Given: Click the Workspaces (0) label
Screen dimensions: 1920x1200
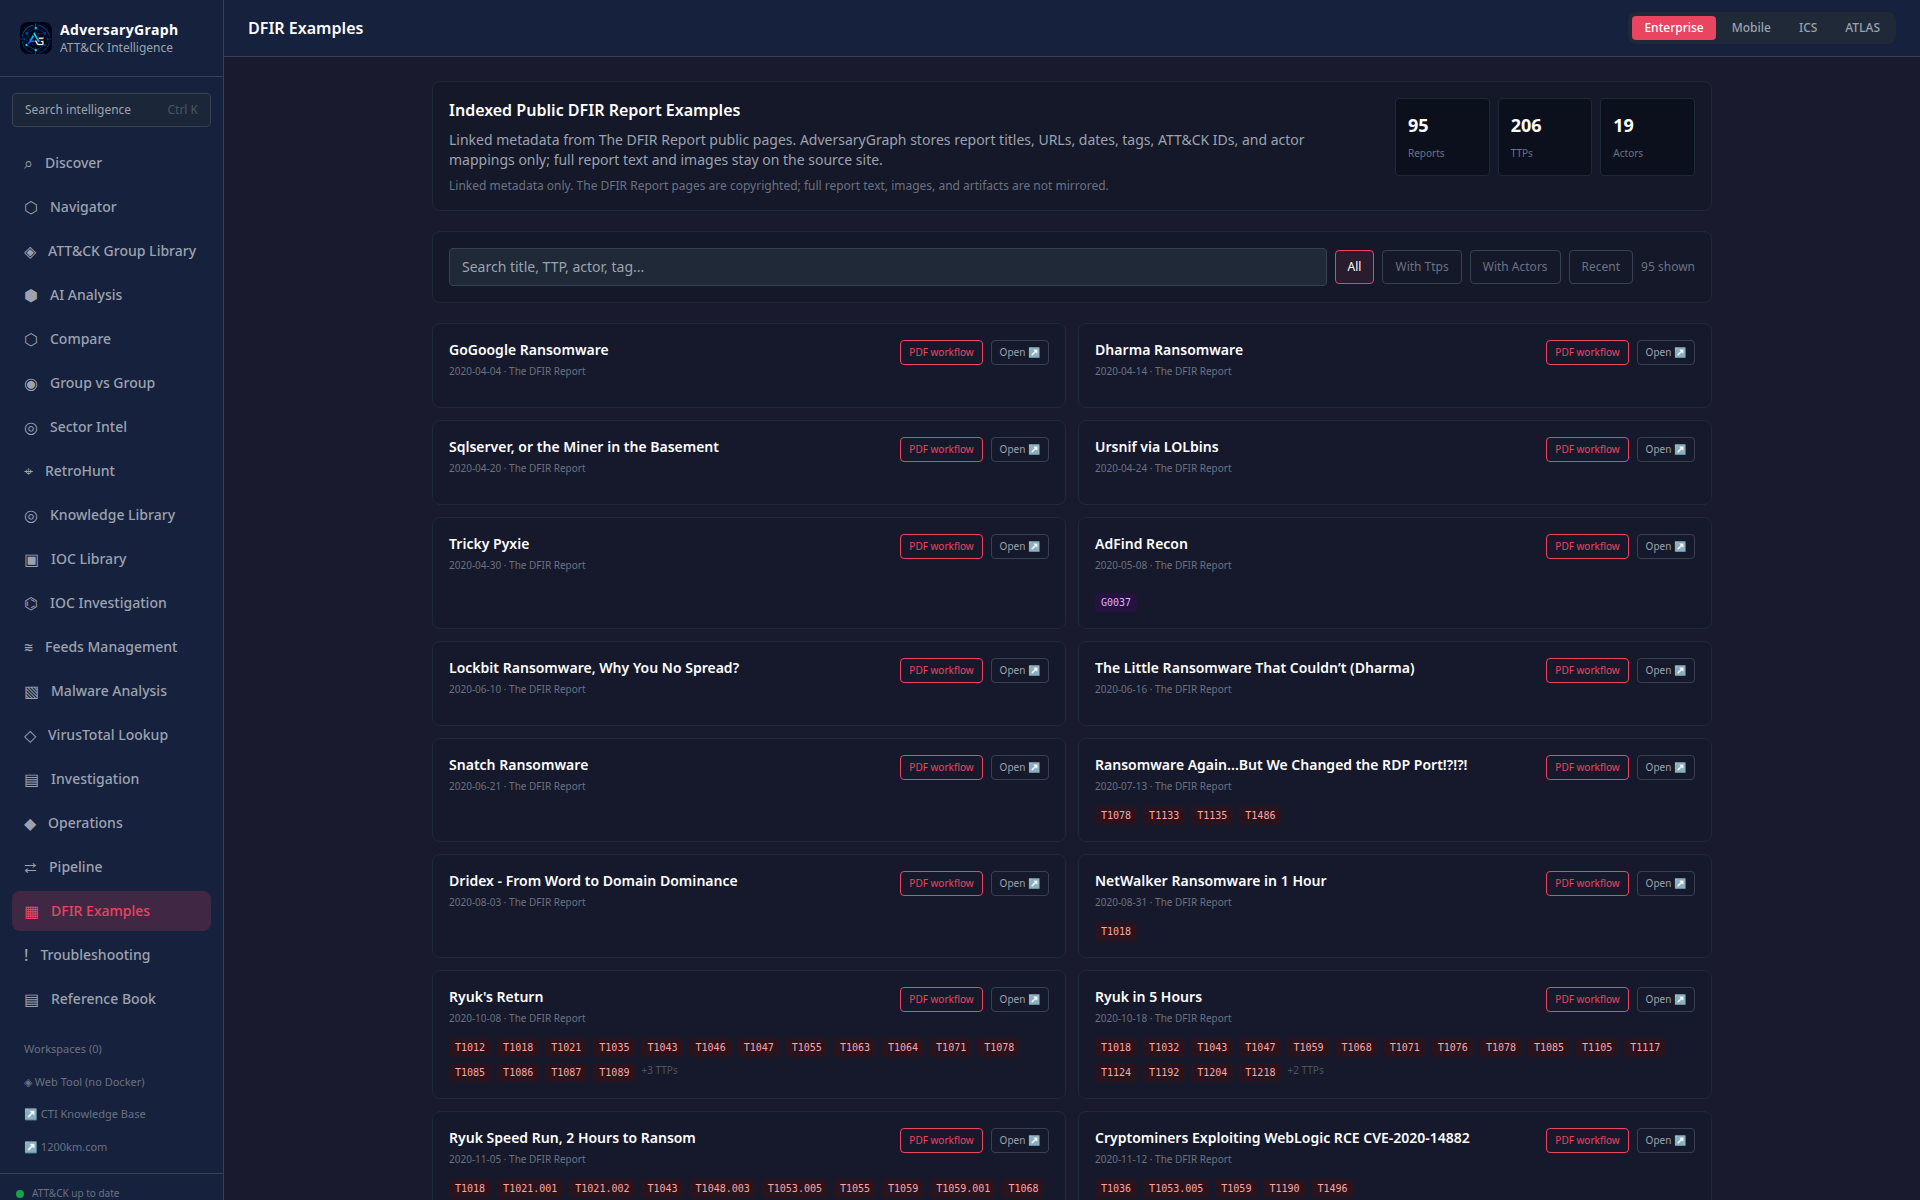Looking at the screenshot, I should click(x=63, y=1049).
